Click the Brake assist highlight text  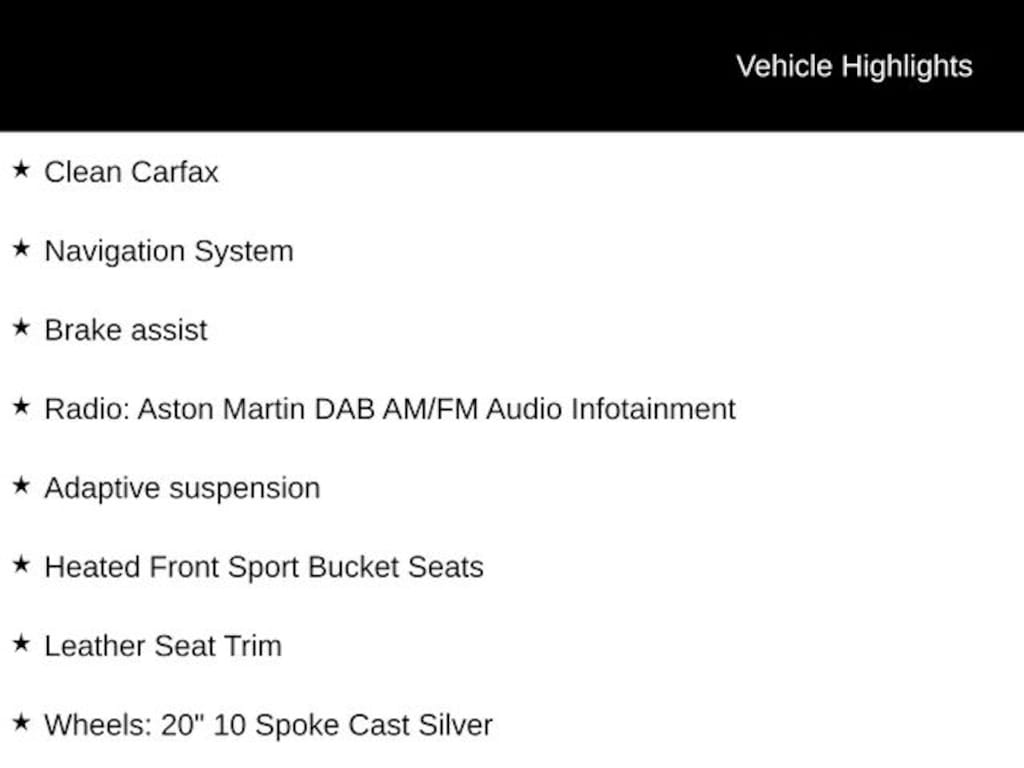(x=126, y=330)
